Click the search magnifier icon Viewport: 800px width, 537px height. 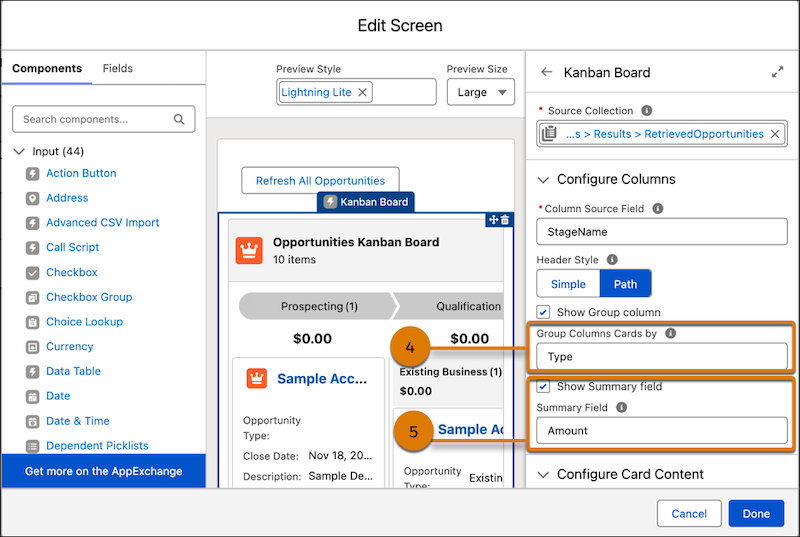pos(179,119)
